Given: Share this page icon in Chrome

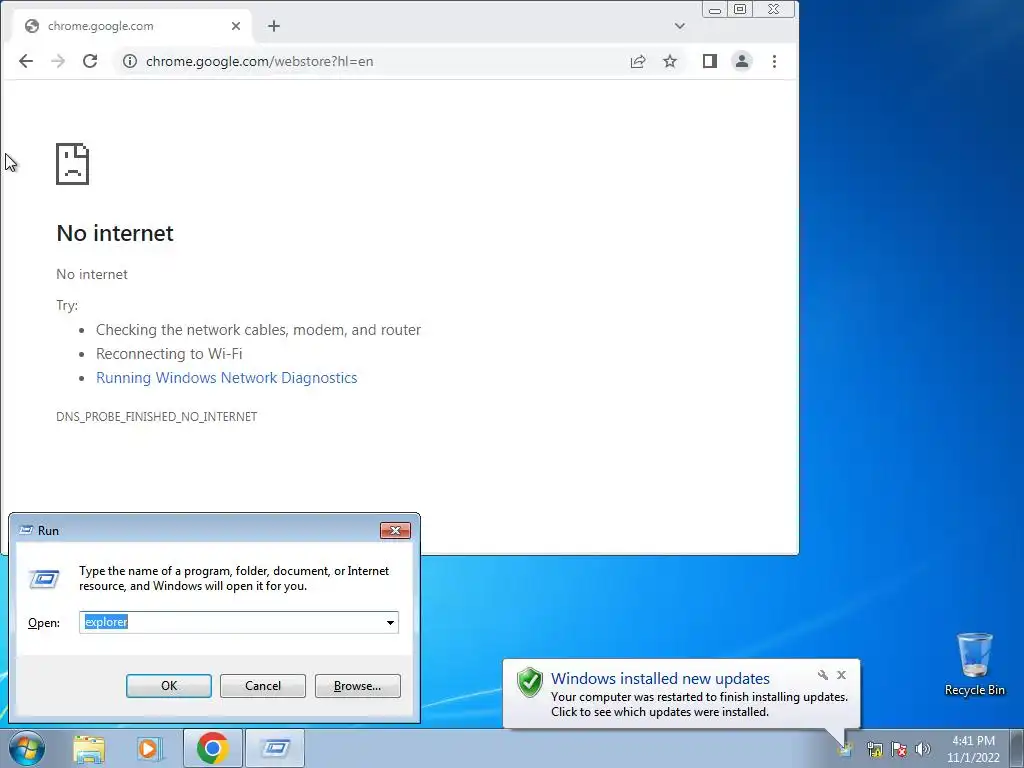Looking at the screenshot, I should pos(638,61).
